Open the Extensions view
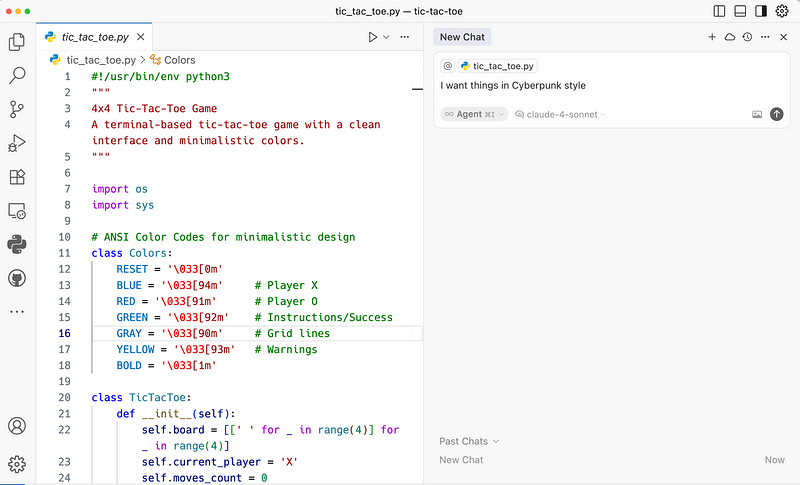800x485 pixels. [17, 177]
